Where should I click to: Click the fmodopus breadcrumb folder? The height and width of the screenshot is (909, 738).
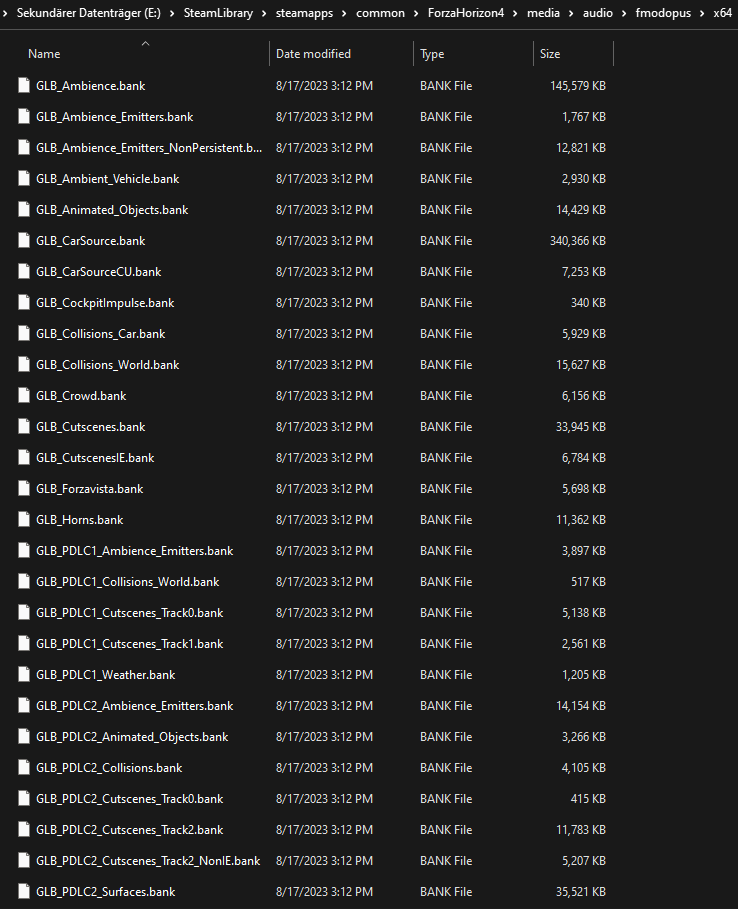tap(663, 13)
